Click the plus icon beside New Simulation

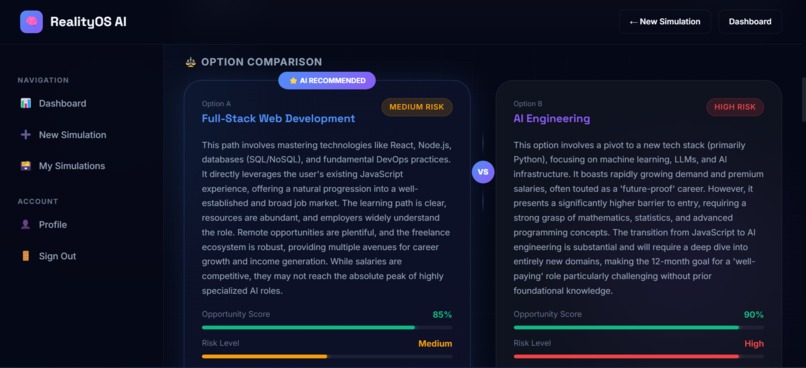[26, 135]
